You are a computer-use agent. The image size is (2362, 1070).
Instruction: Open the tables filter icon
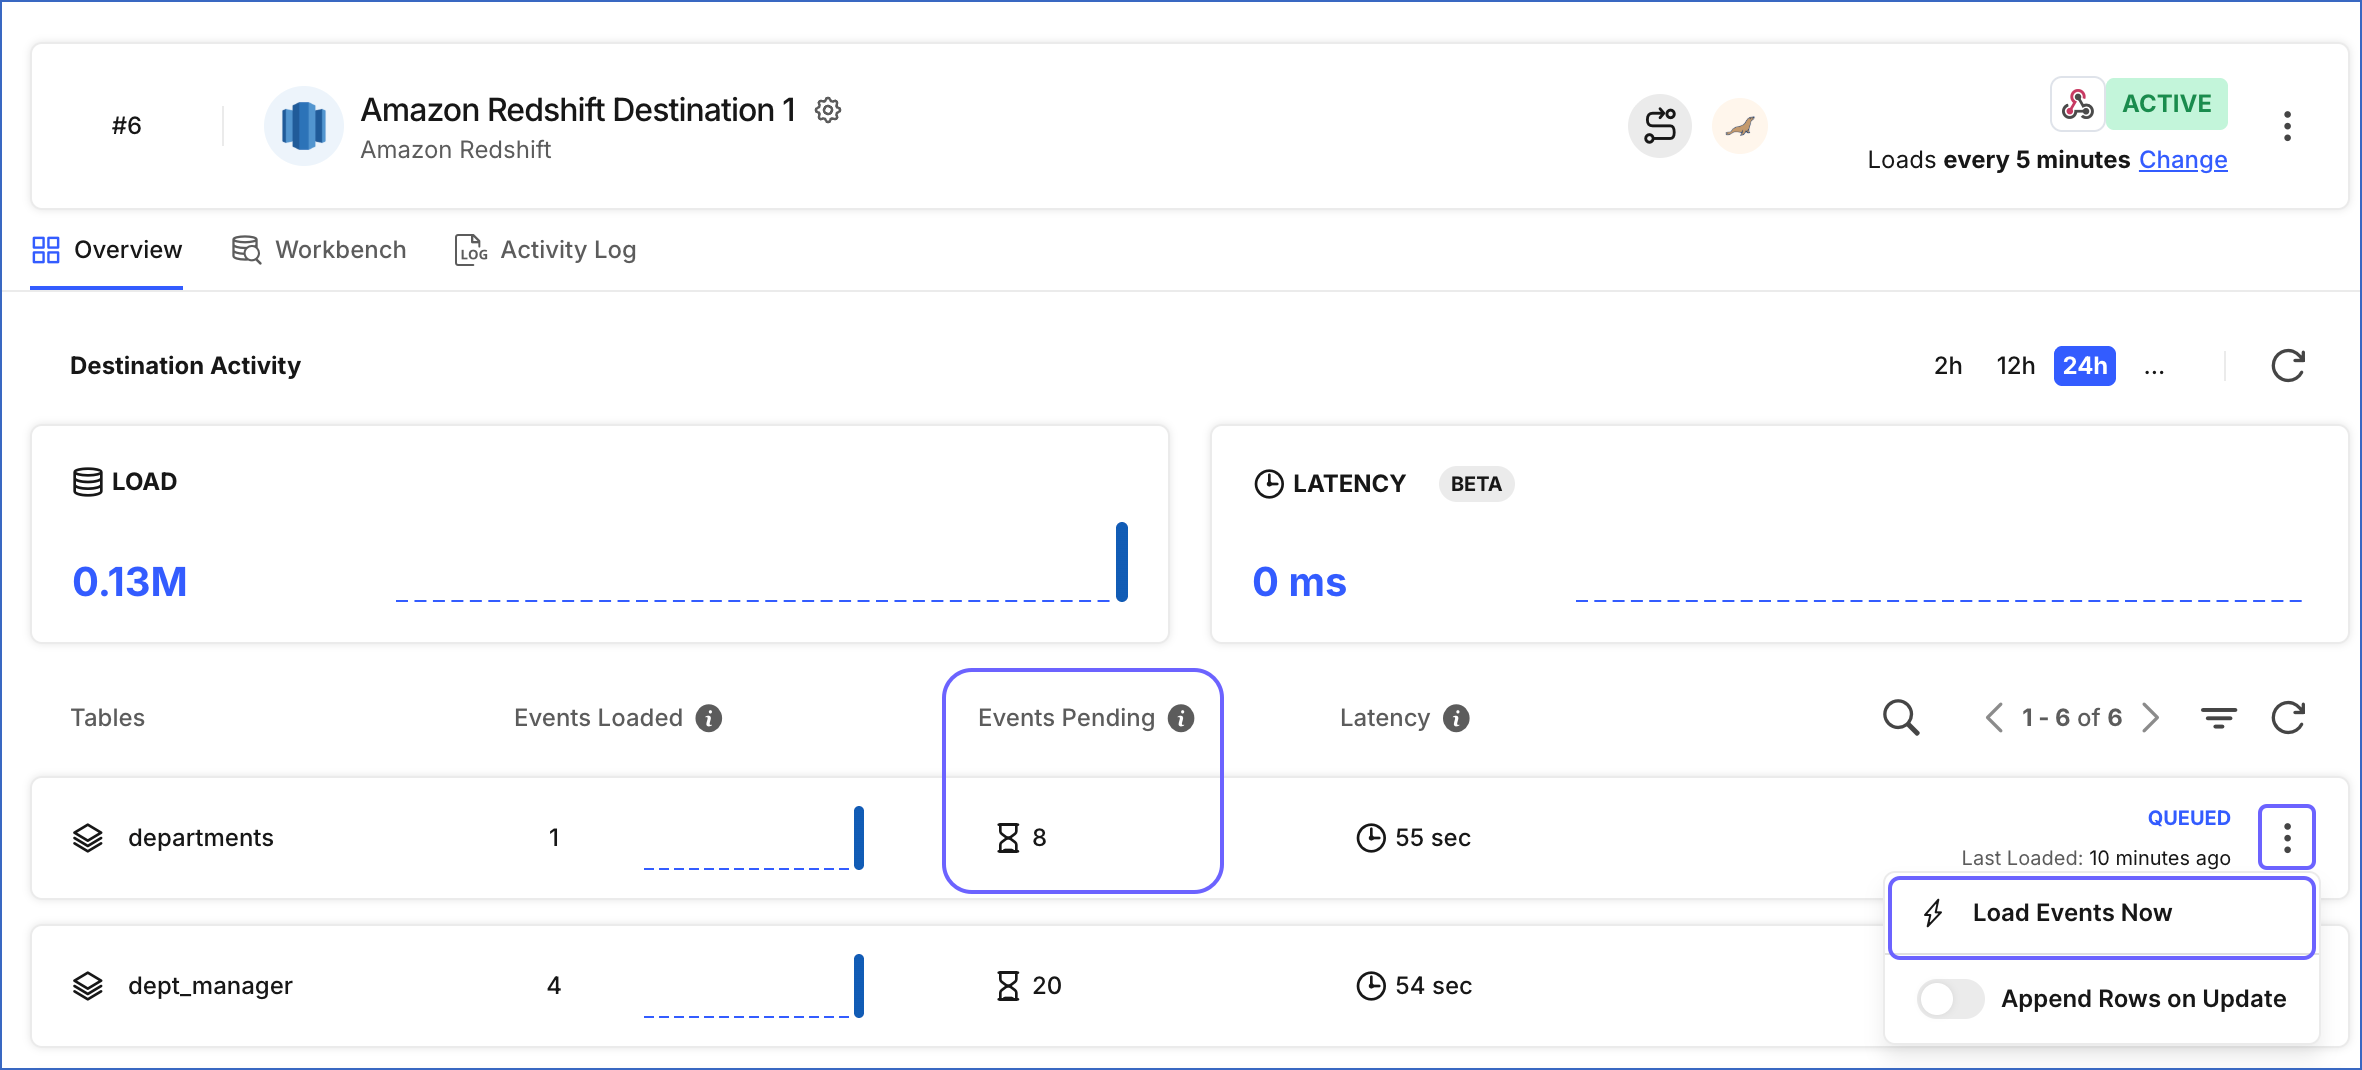tap(2219, 718)
